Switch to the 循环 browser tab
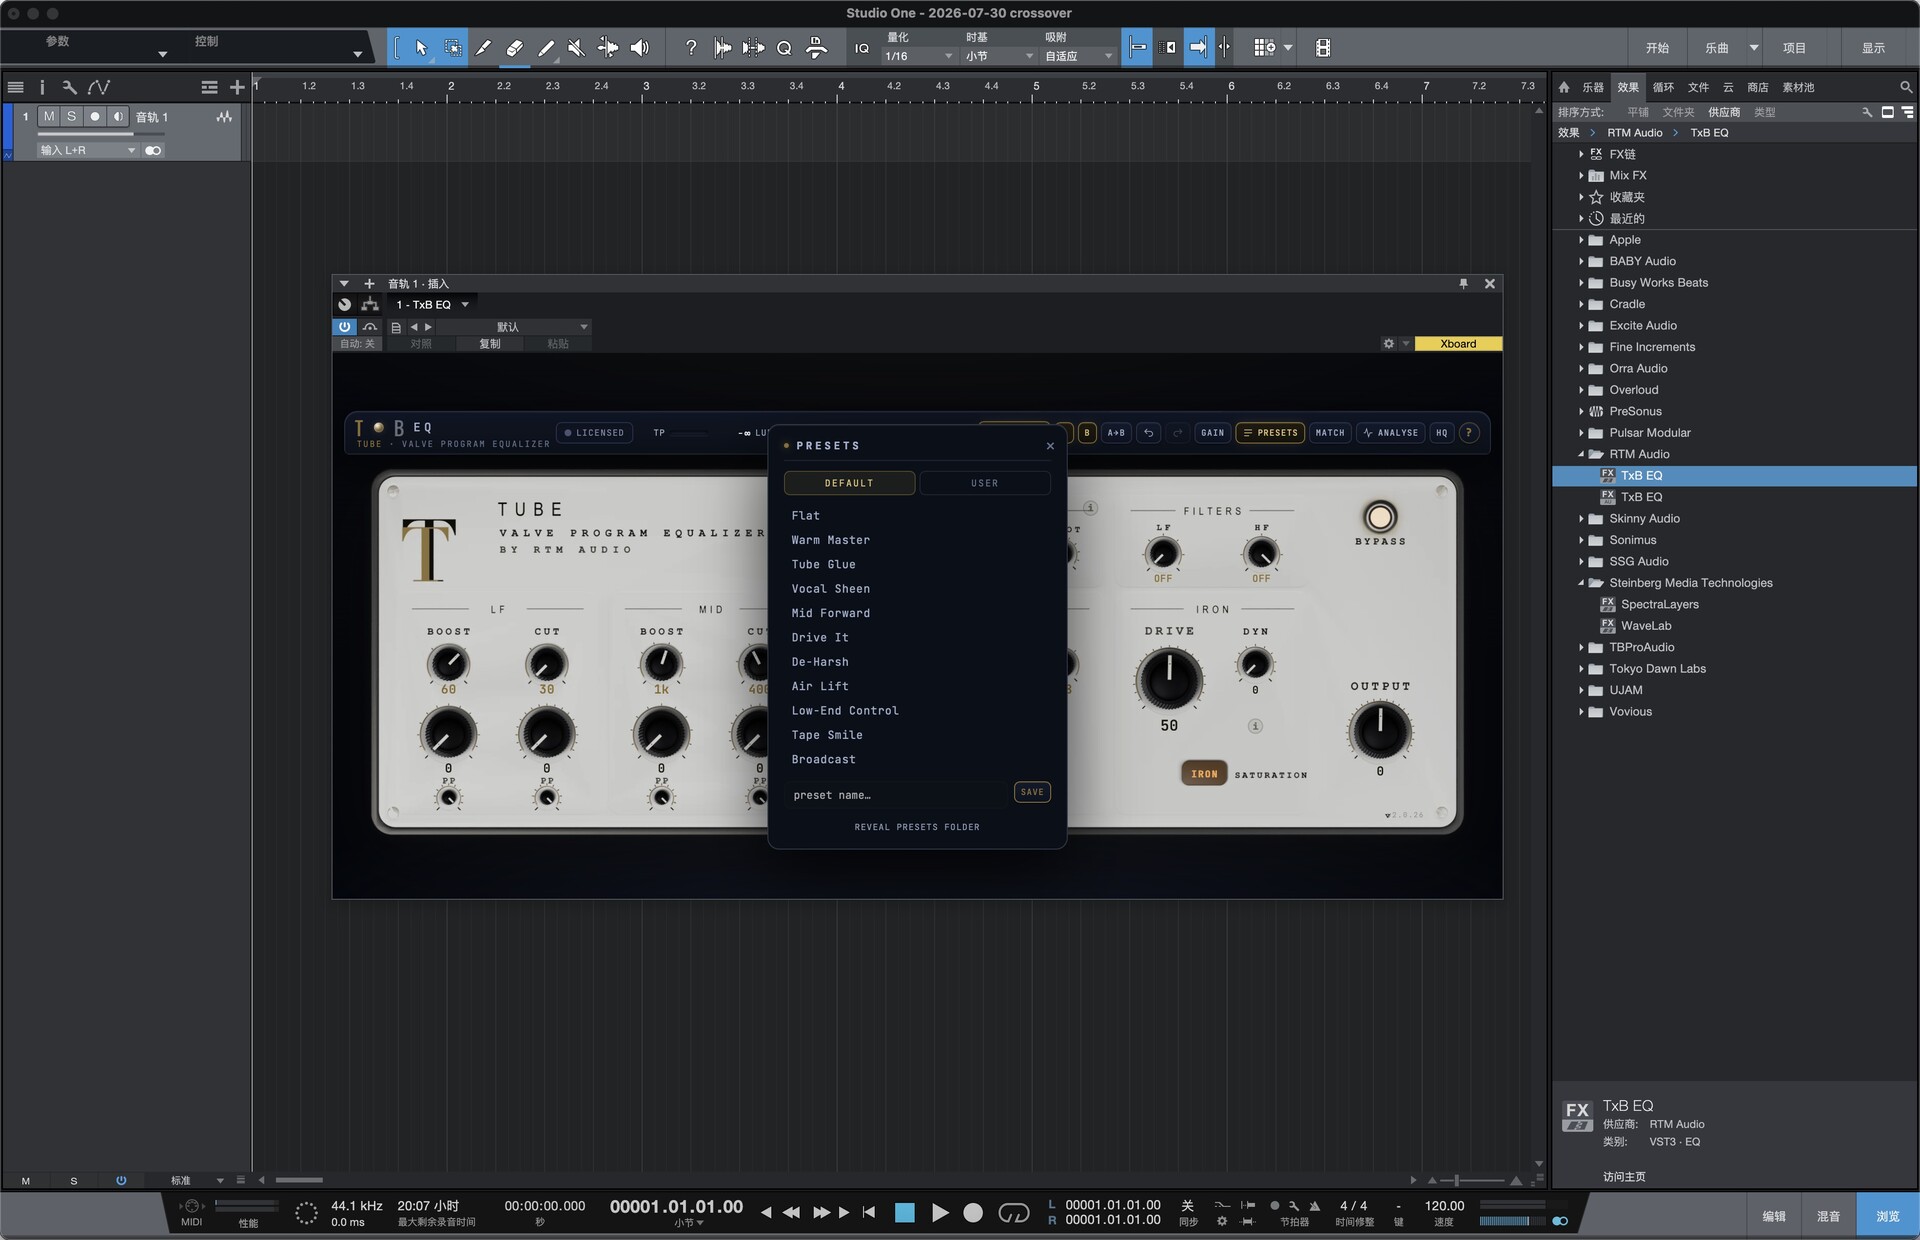Viewport: 1920px width, 1240px height. 1663,87
